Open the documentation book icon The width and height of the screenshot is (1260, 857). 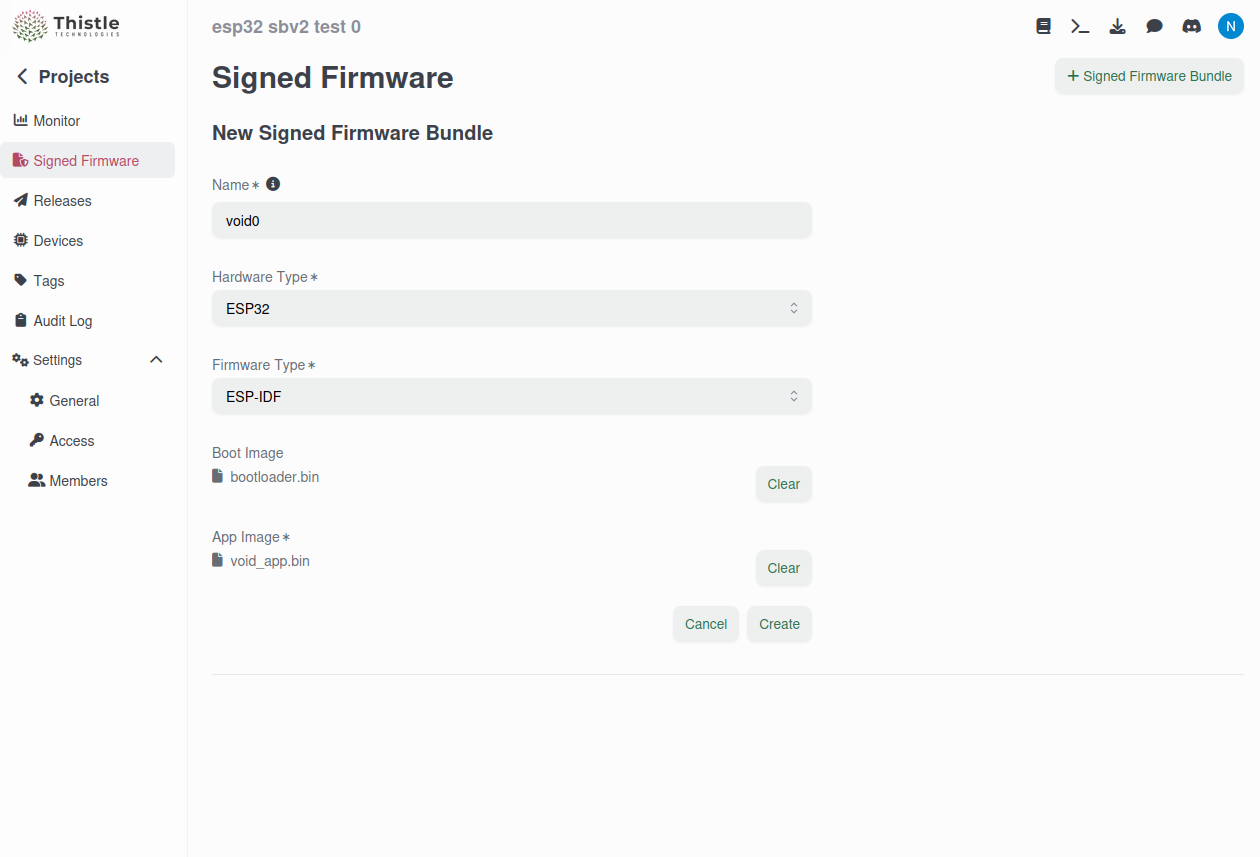pos(1043,26)
